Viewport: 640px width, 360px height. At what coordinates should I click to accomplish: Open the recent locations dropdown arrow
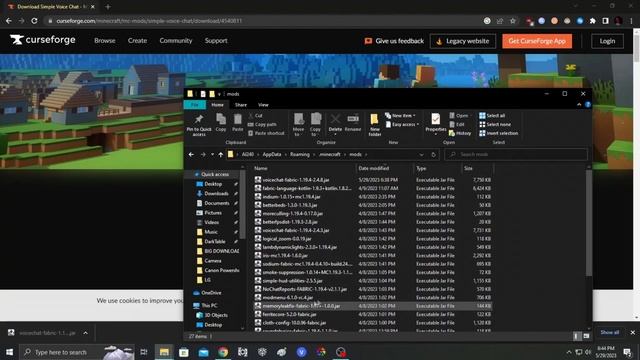(212, 155)
